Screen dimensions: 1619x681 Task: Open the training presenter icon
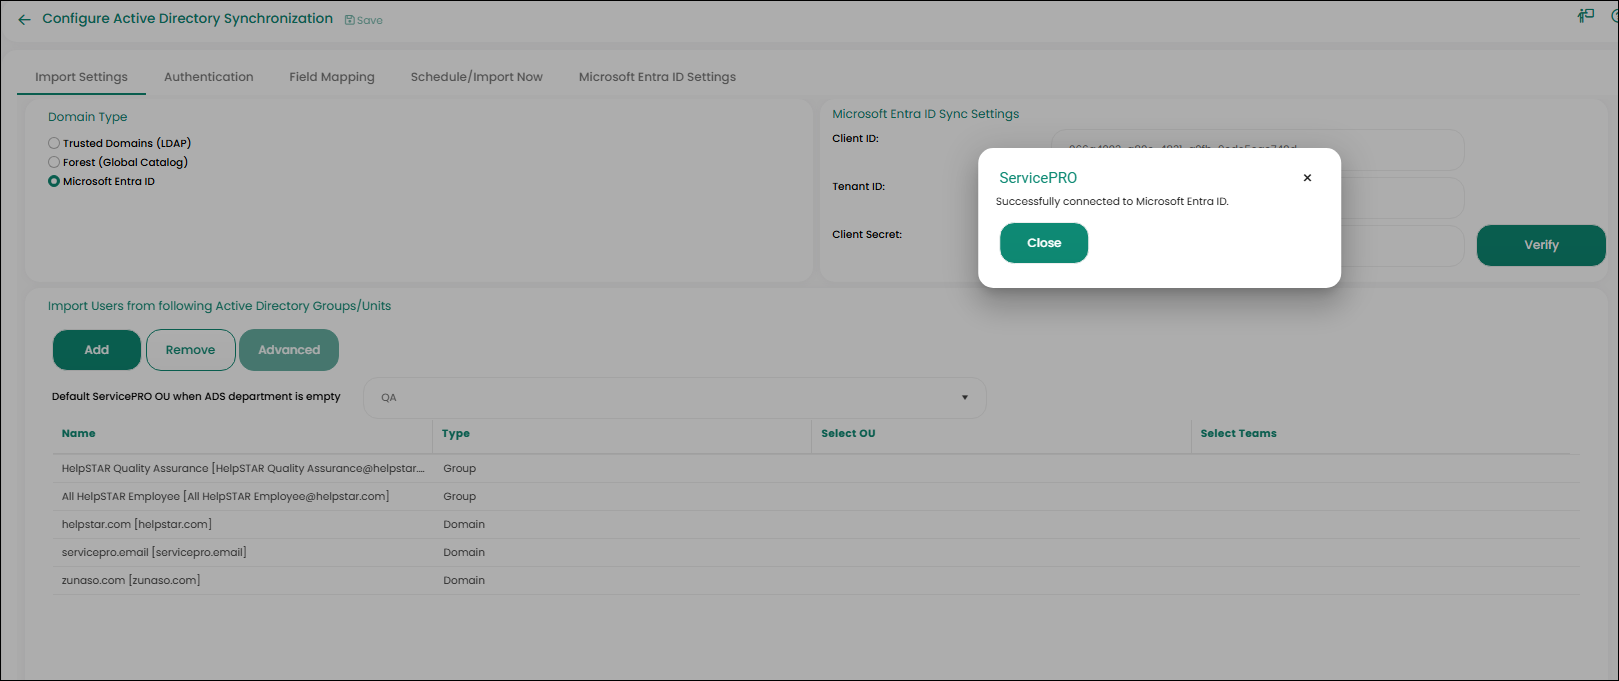pyautogui.click(x=1585, y=15)
